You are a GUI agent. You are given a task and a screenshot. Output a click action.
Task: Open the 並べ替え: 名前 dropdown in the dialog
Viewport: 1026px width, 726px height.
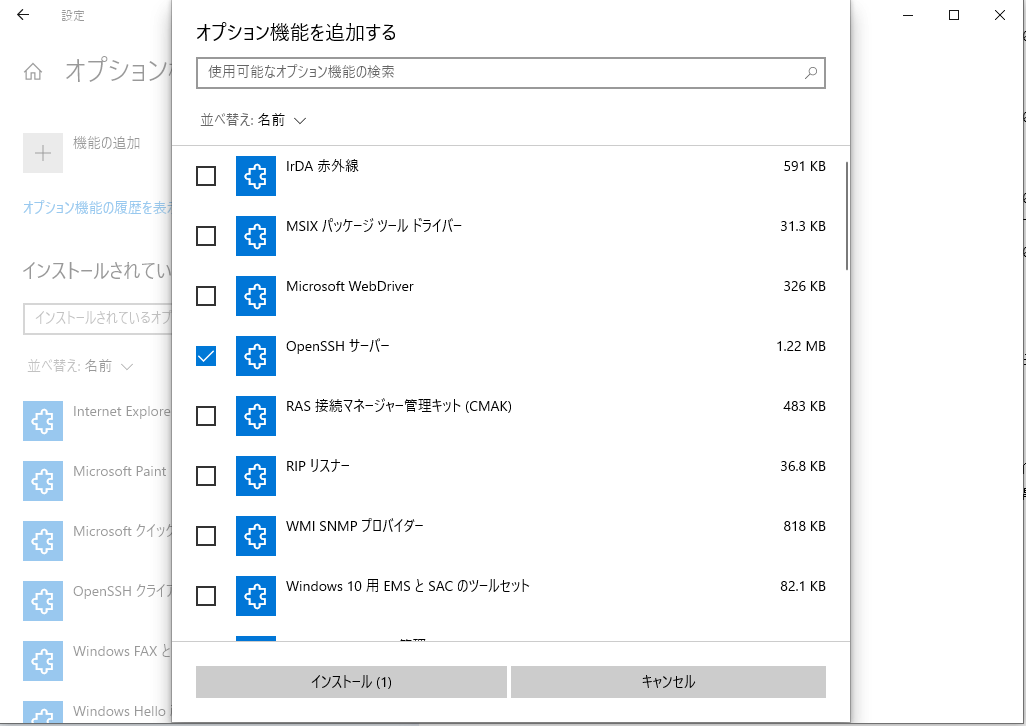(253, 120)
